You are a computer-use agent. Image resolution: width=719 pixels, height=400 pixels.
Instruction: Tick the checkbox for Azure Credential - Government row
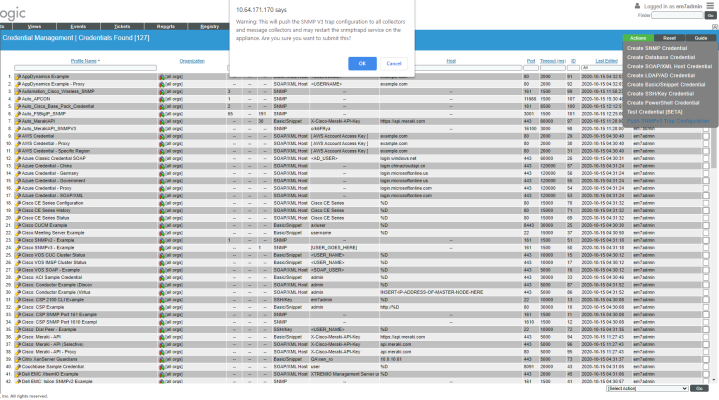[706, 181]
